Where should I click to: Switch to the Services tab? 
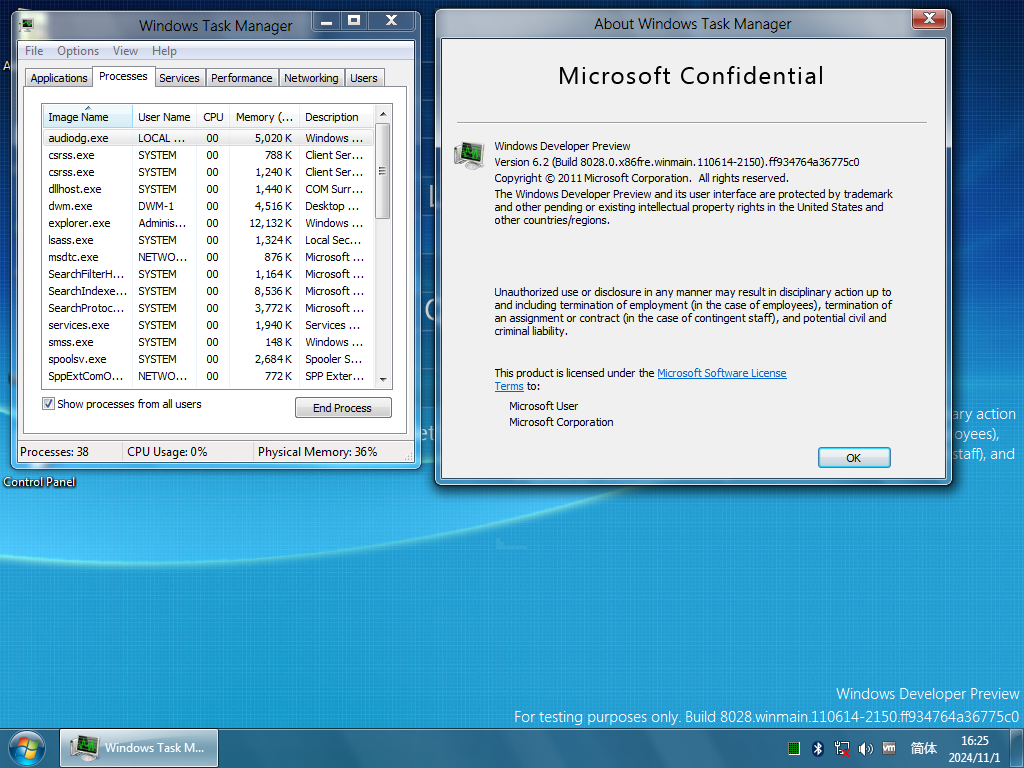(x=179, y=78)
